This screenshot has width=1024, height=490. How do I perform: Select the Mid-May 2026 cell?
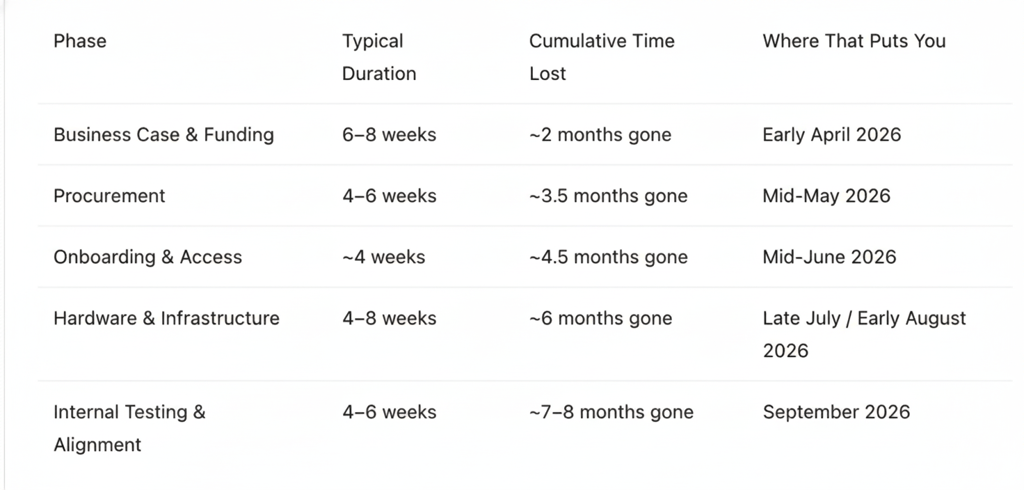(x=826, y=196)
